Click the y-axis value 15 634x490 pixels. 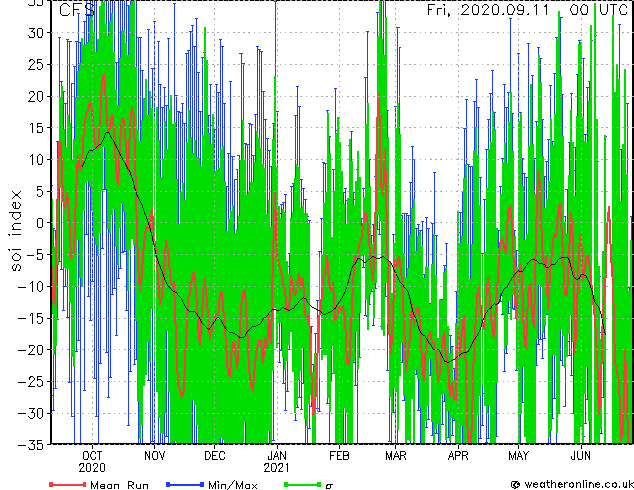click(x=36, y=128)
